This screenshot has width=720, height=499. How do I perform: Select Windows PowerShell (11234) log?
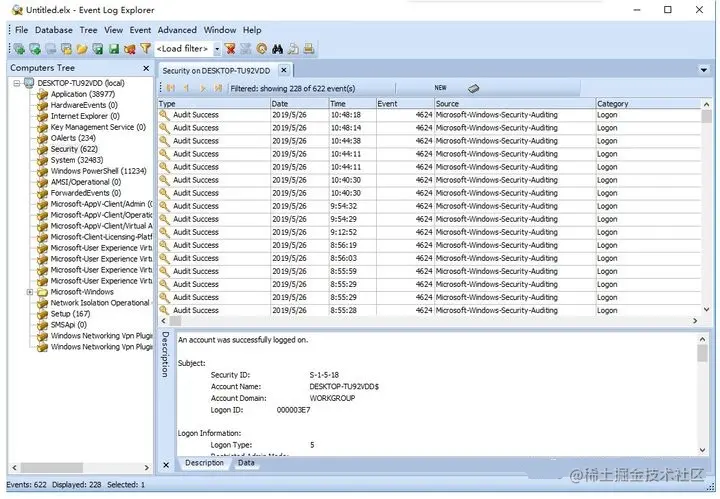point(98,171)
